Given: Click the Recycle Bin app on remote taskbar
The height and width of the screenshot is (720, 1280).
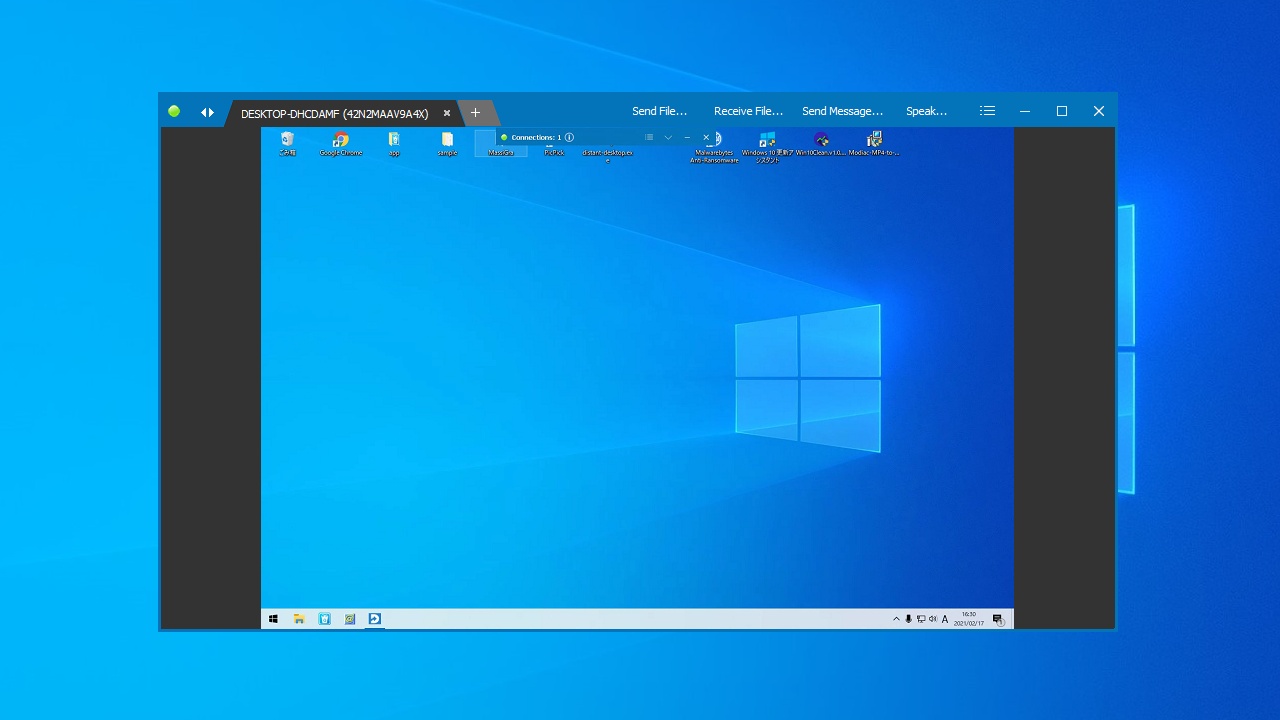Looking at the screenshot, I should pos(325,619).
